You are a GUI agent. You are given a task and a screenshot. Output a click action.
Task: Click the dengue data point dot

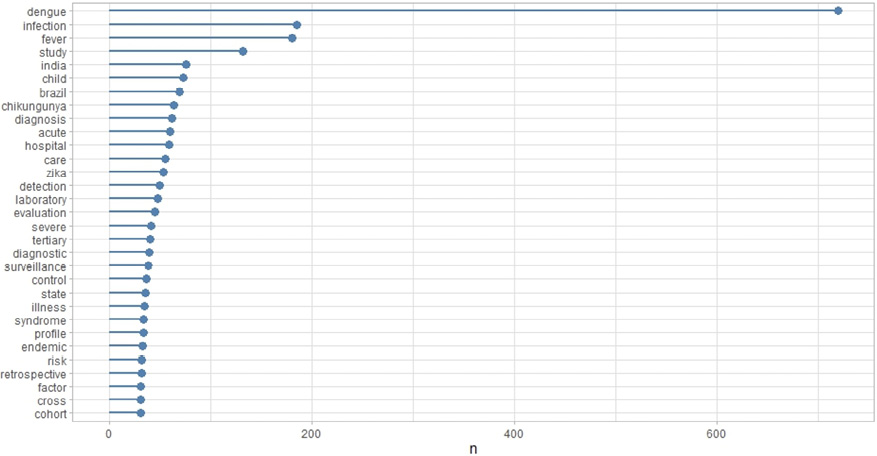838,11
